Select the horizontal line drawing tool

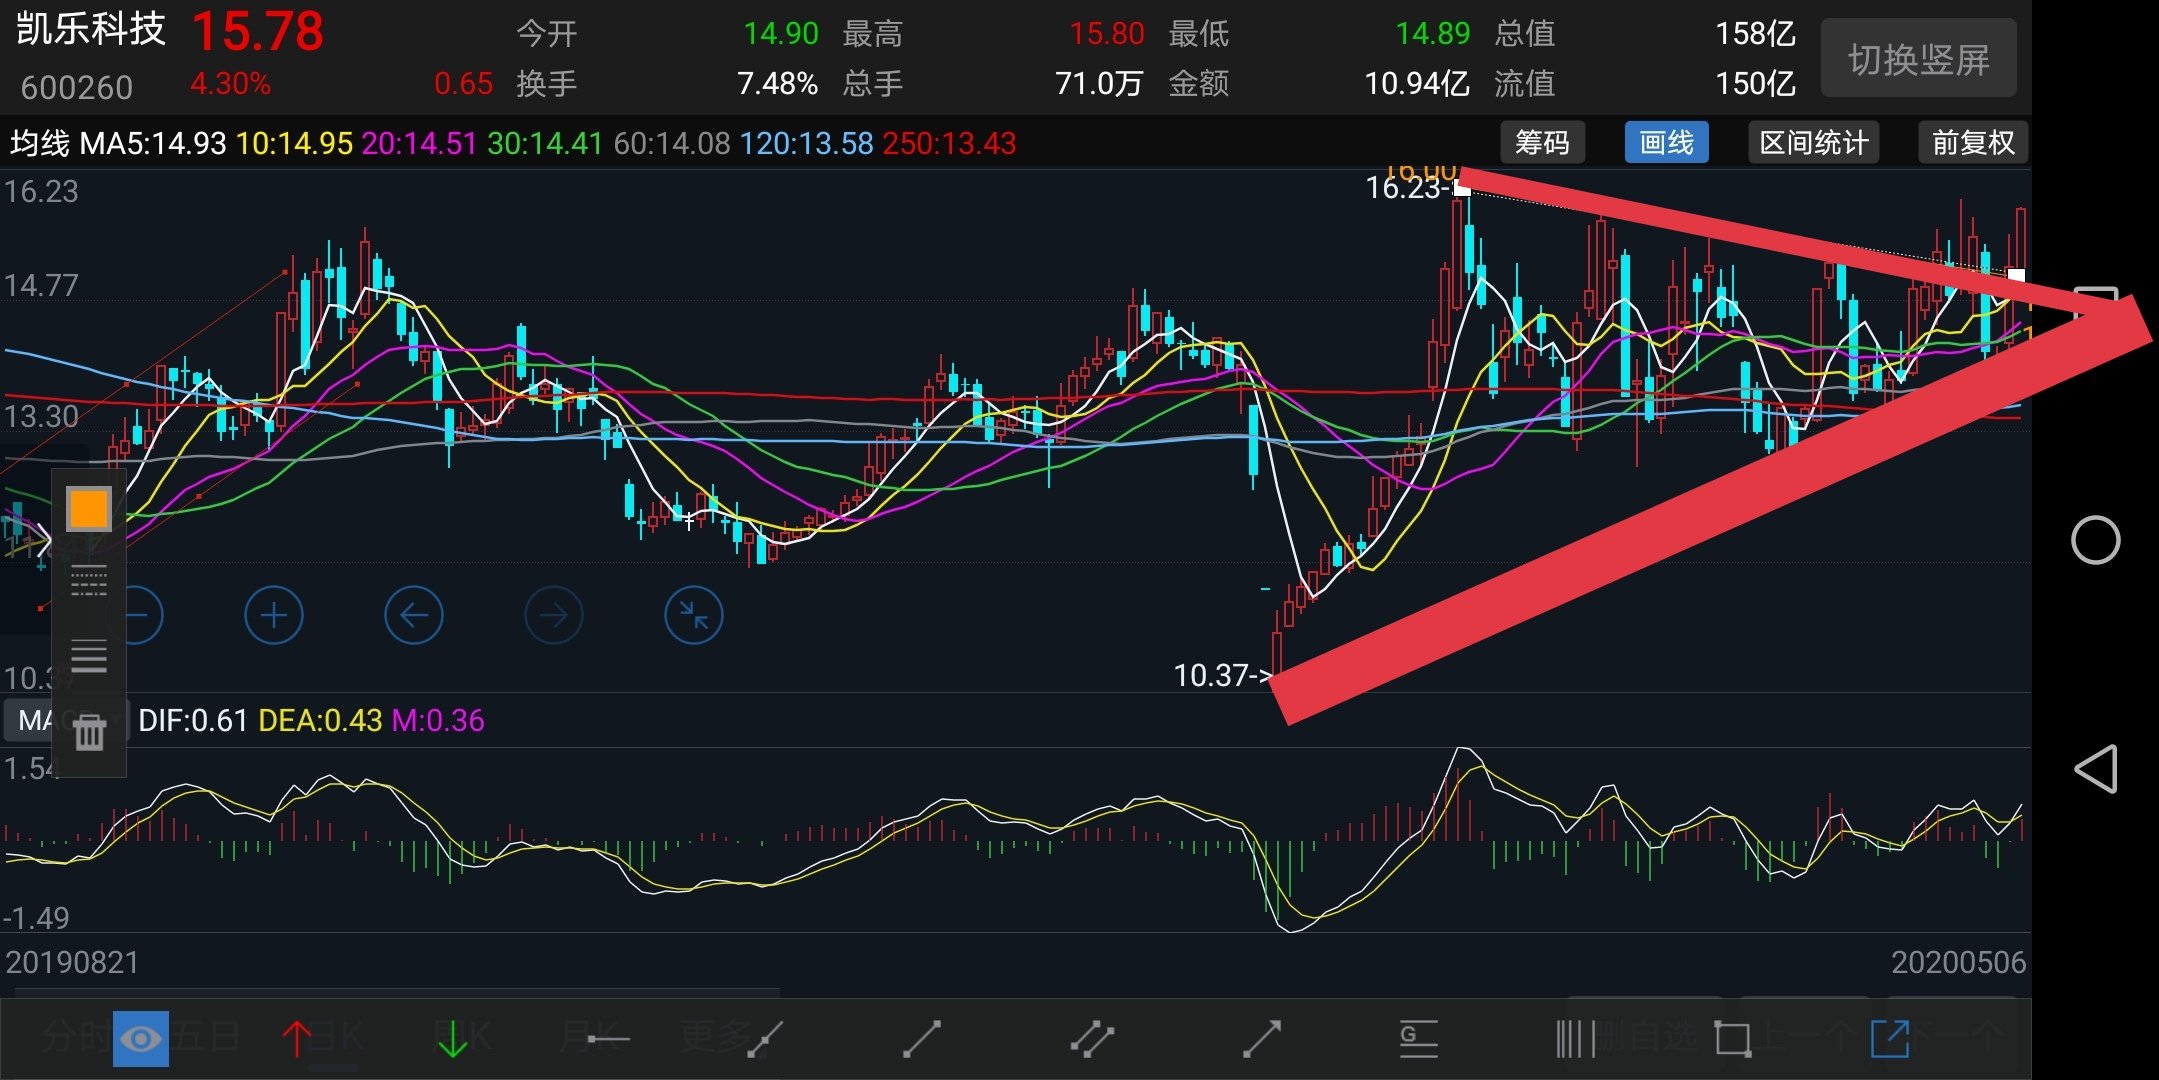click(608, 1040)
